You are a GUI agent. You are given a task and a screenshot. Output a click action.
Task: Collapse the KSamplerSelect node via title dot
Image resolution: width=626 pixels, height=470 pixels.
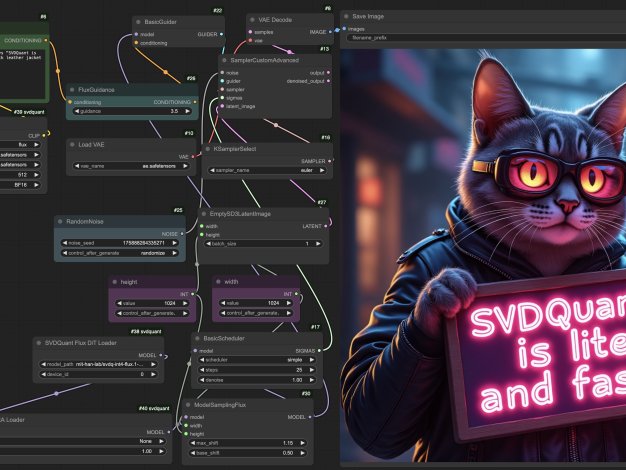(x=208, y=149)
